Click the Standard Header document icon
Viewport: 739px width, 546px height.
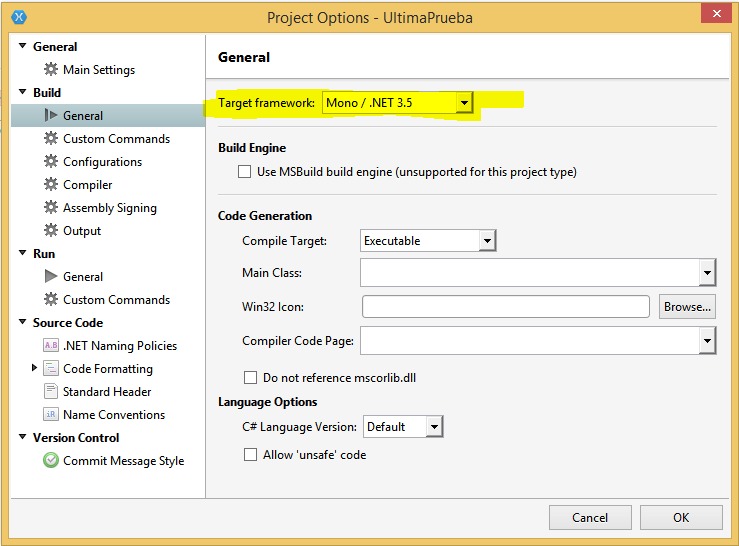coord(51,392)
